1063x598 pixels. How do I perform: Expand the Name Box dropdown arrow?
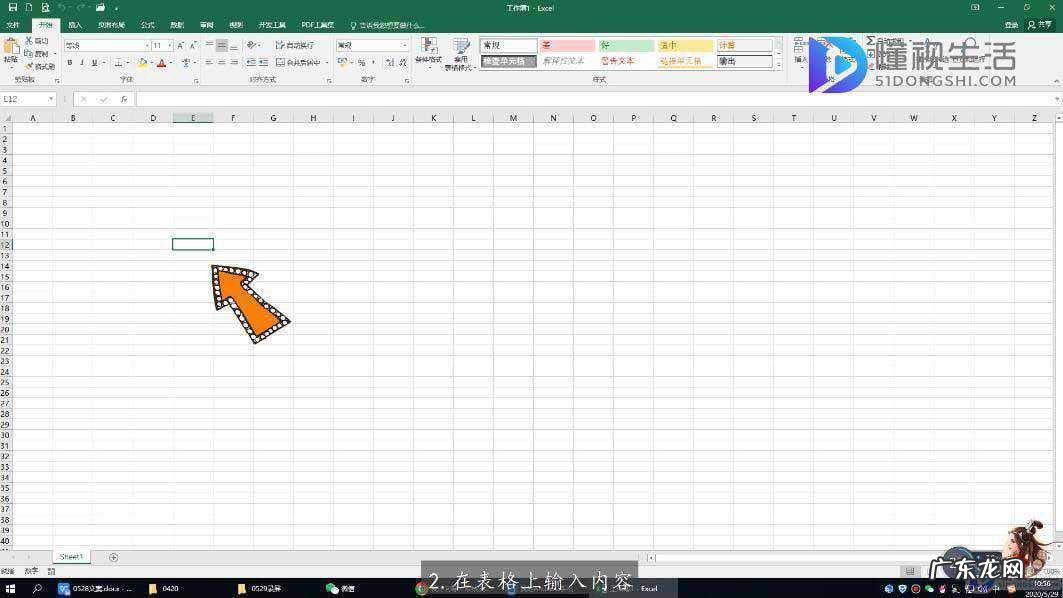[51, 99]
